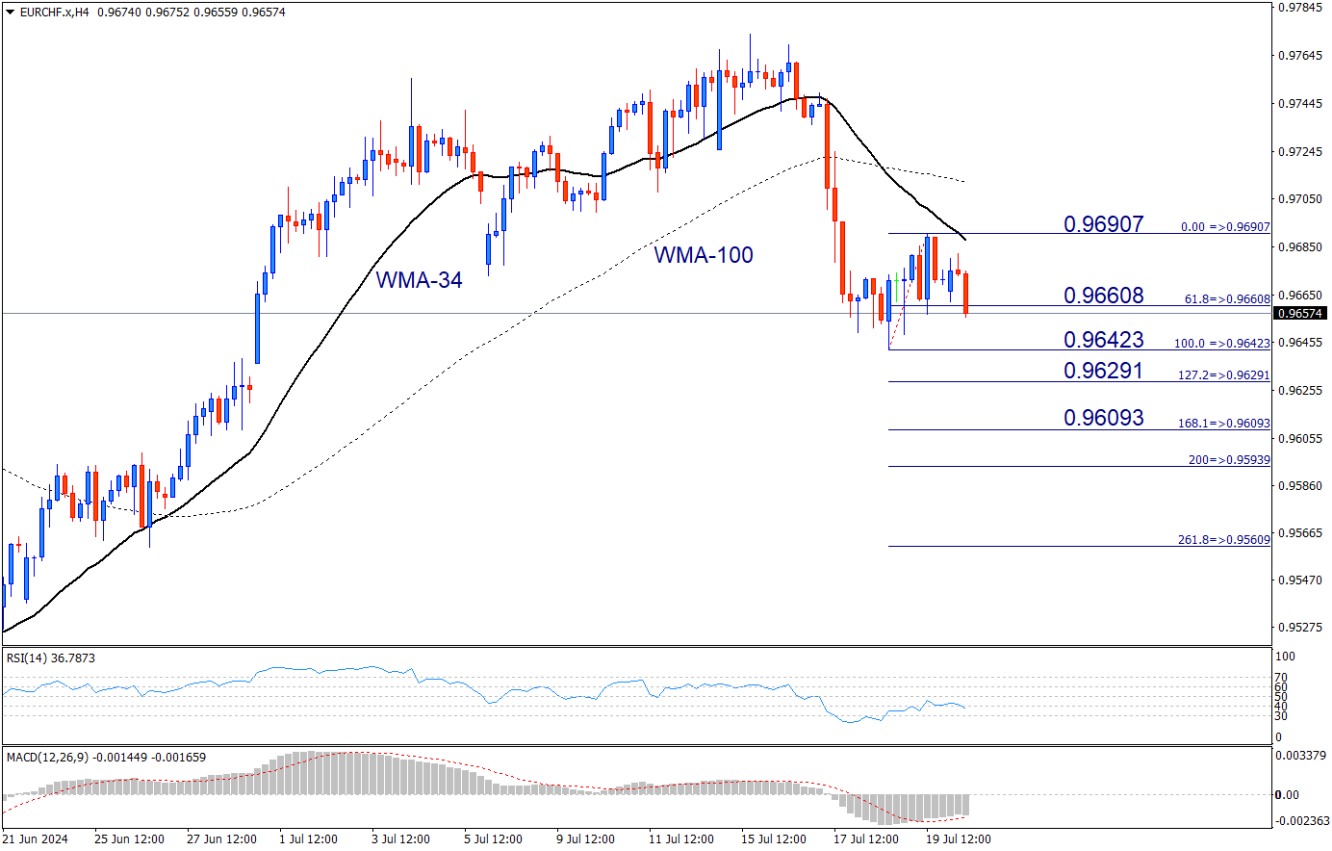
Task: Click the 0.95665 price axis label
Action: (x=1303, y=533)
